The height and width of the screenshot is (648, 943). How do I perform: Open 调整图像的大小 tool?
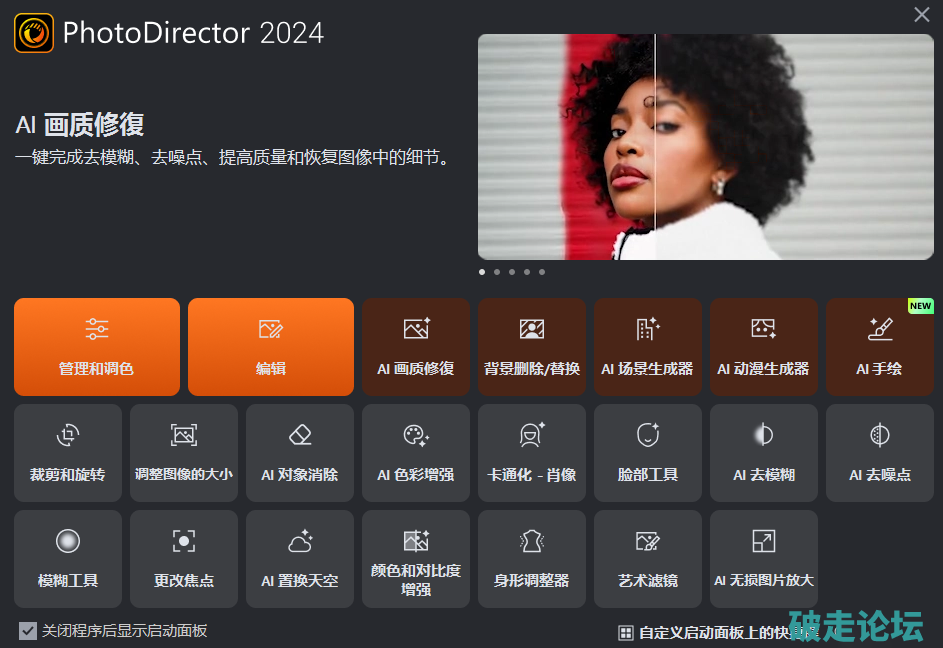click(x=184, y=452)
